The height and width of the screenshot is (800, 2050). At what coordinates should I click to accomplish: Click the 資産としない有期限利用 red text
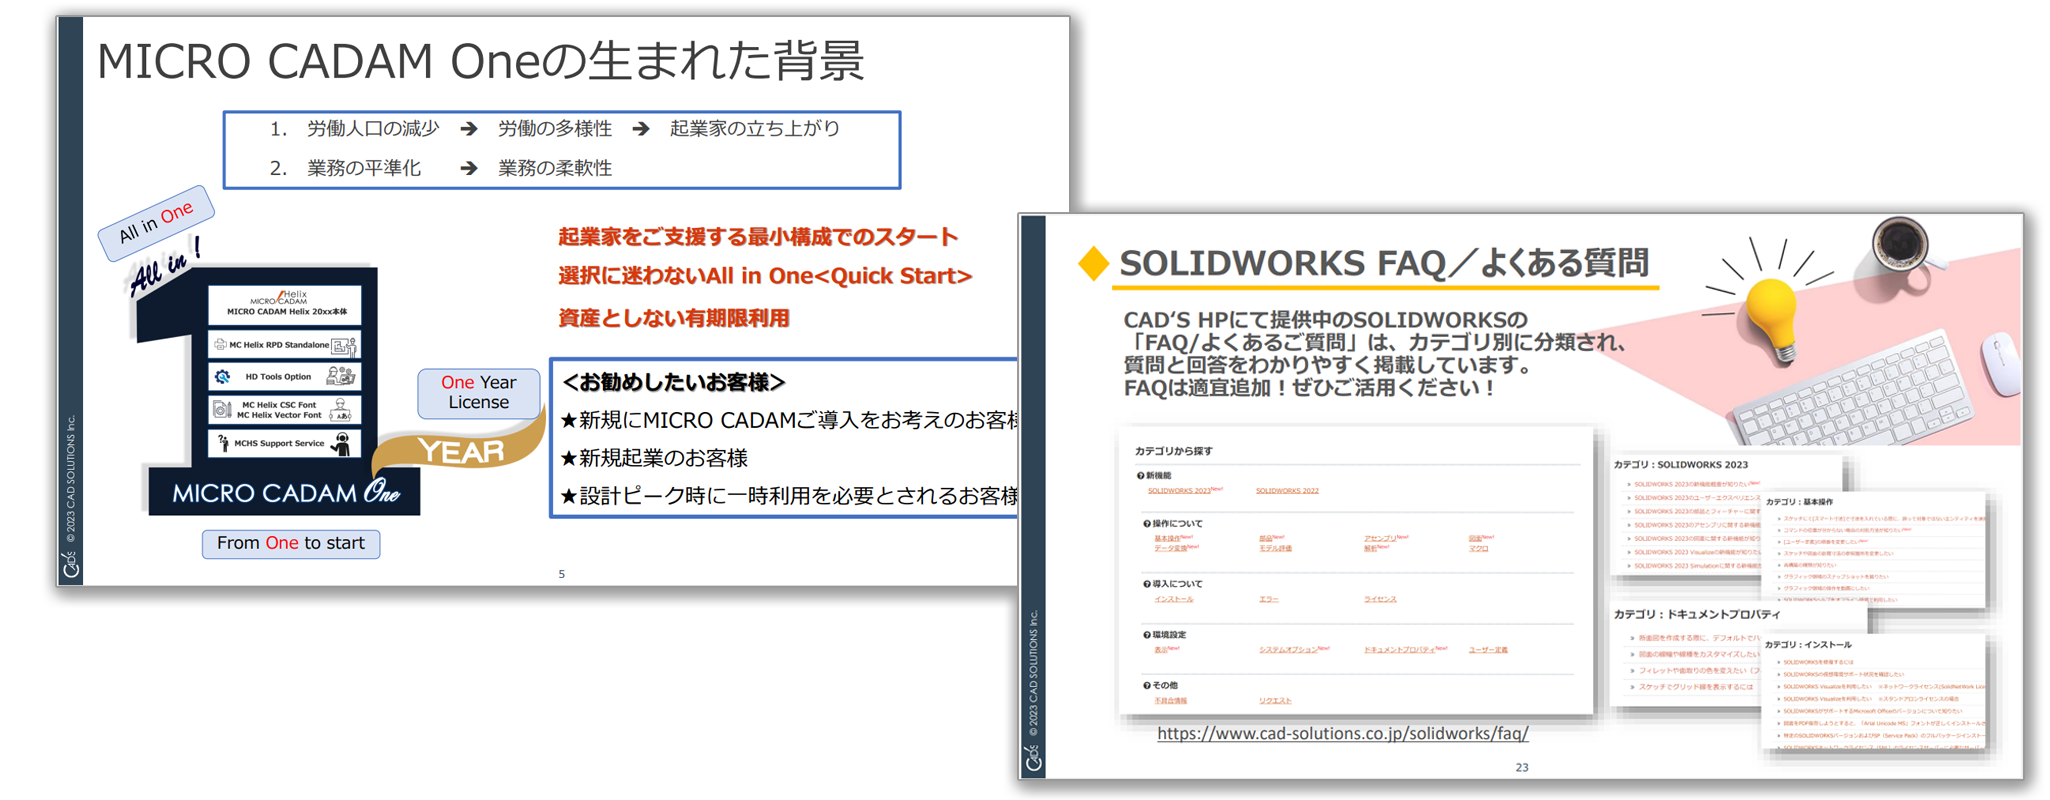673,318
